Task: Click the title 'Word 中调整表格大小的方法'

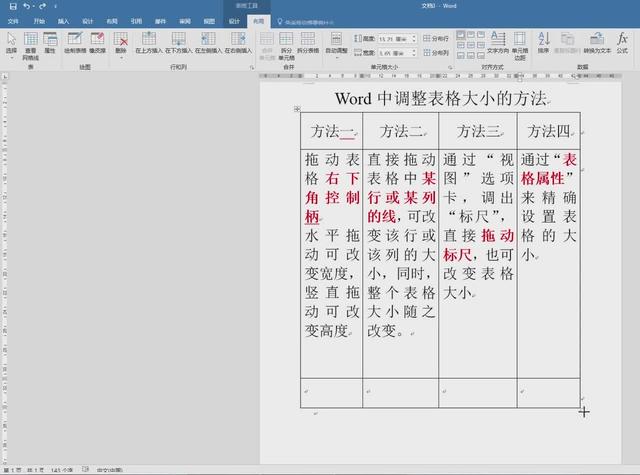Action: pyautogui.click(x=441, y=99)
